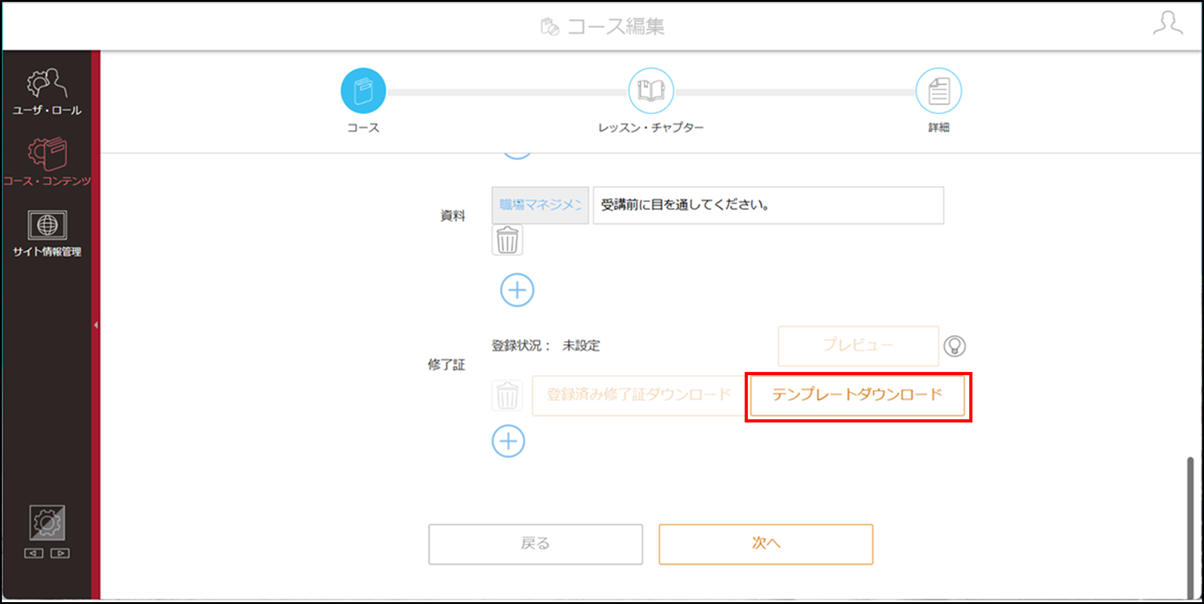Select the コース・コンテンツ sidebar item
This screenshot has height=604, width=1204.
[47, 163]
